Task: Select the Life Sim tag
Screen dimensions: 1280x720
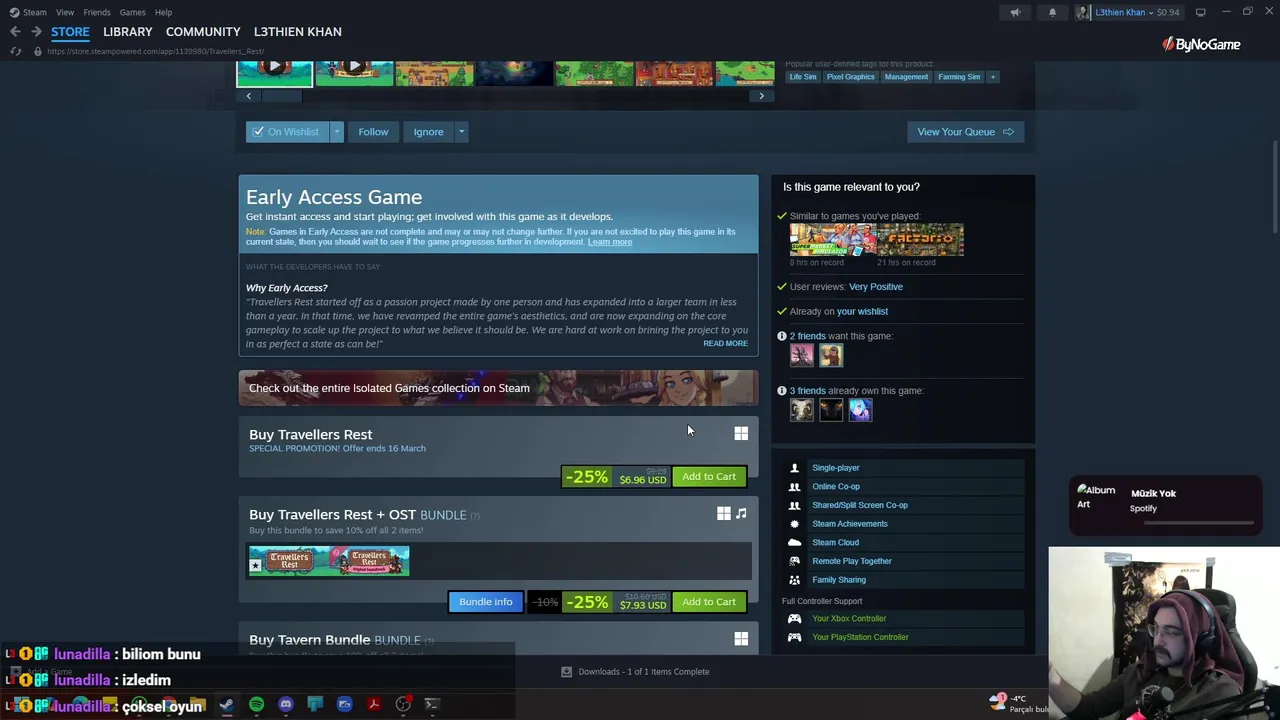Action: (x=803, y=77)
